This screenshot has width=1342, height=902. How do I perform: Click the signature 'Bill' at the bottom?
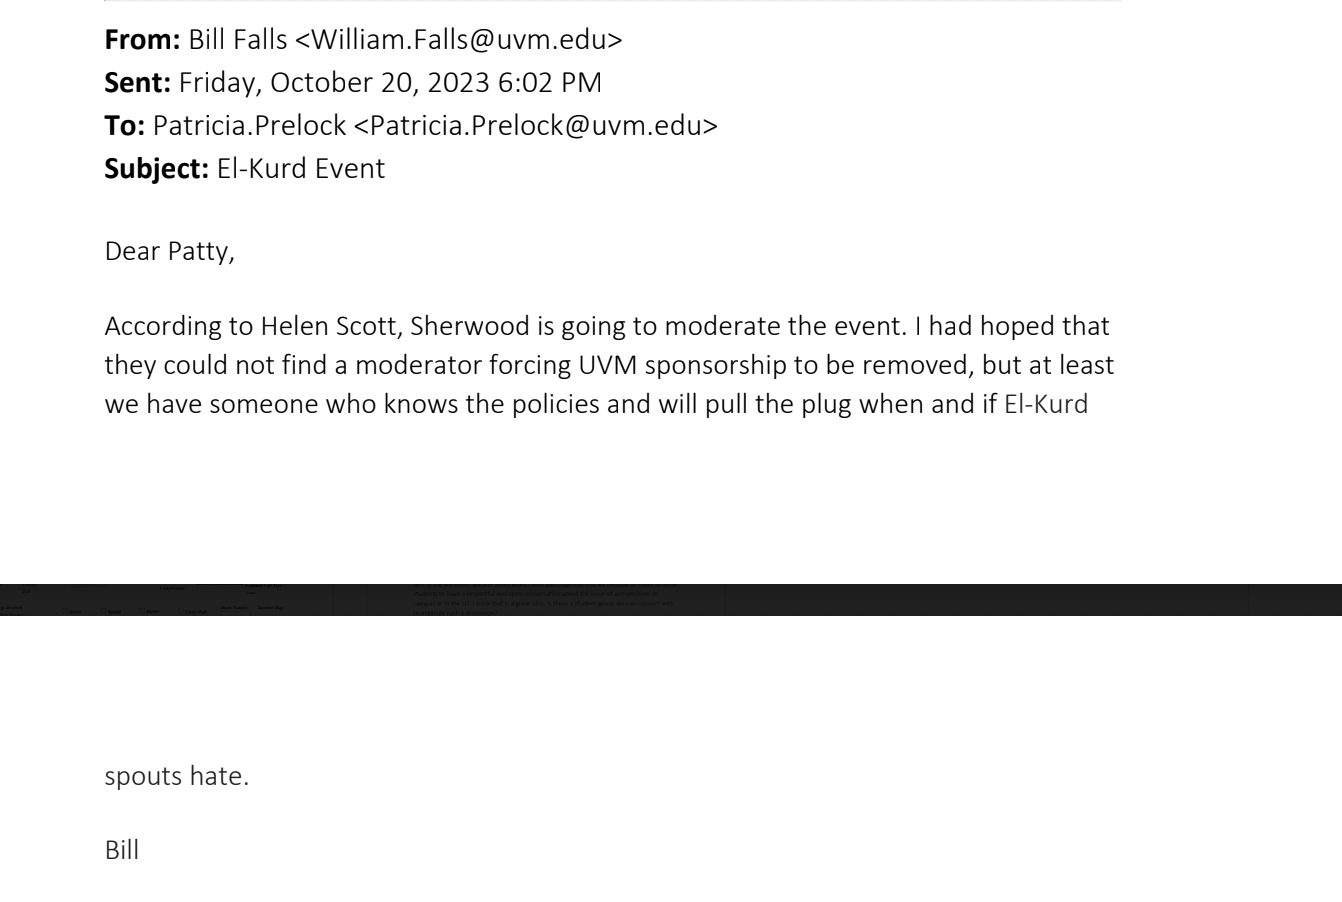point(122,851)
